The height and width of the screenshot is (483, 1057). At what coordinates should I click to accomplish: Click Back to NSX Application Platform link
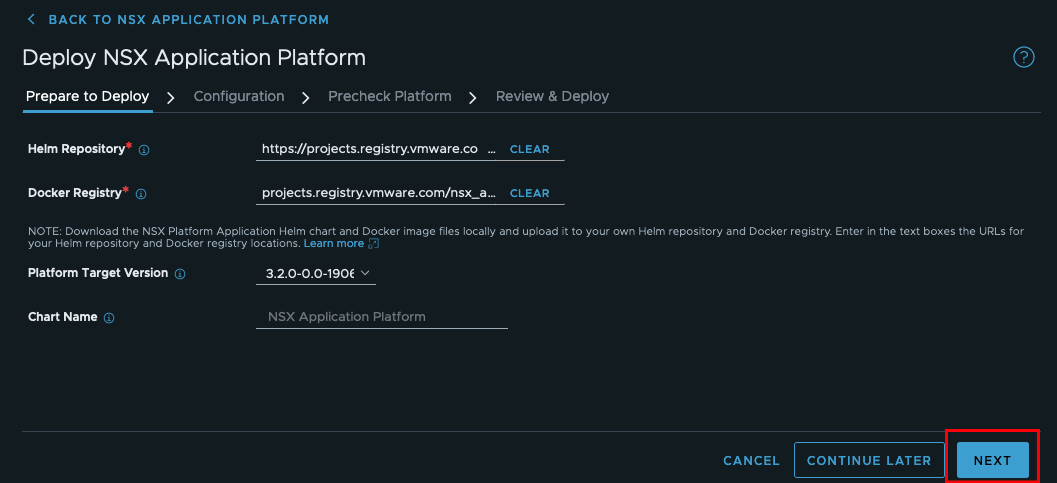[189, 20]
